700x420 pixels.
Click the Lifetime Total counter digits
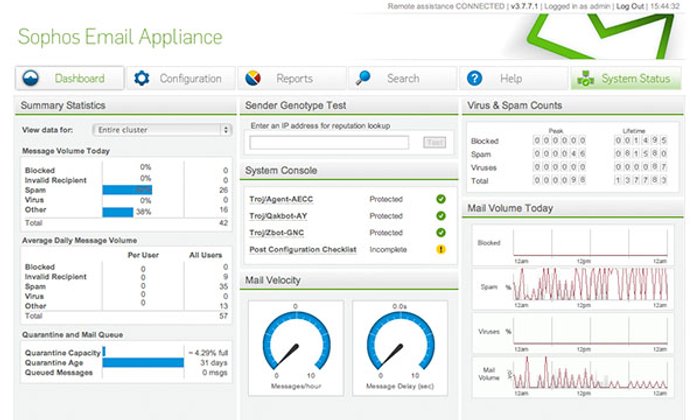tap(641, 180)
